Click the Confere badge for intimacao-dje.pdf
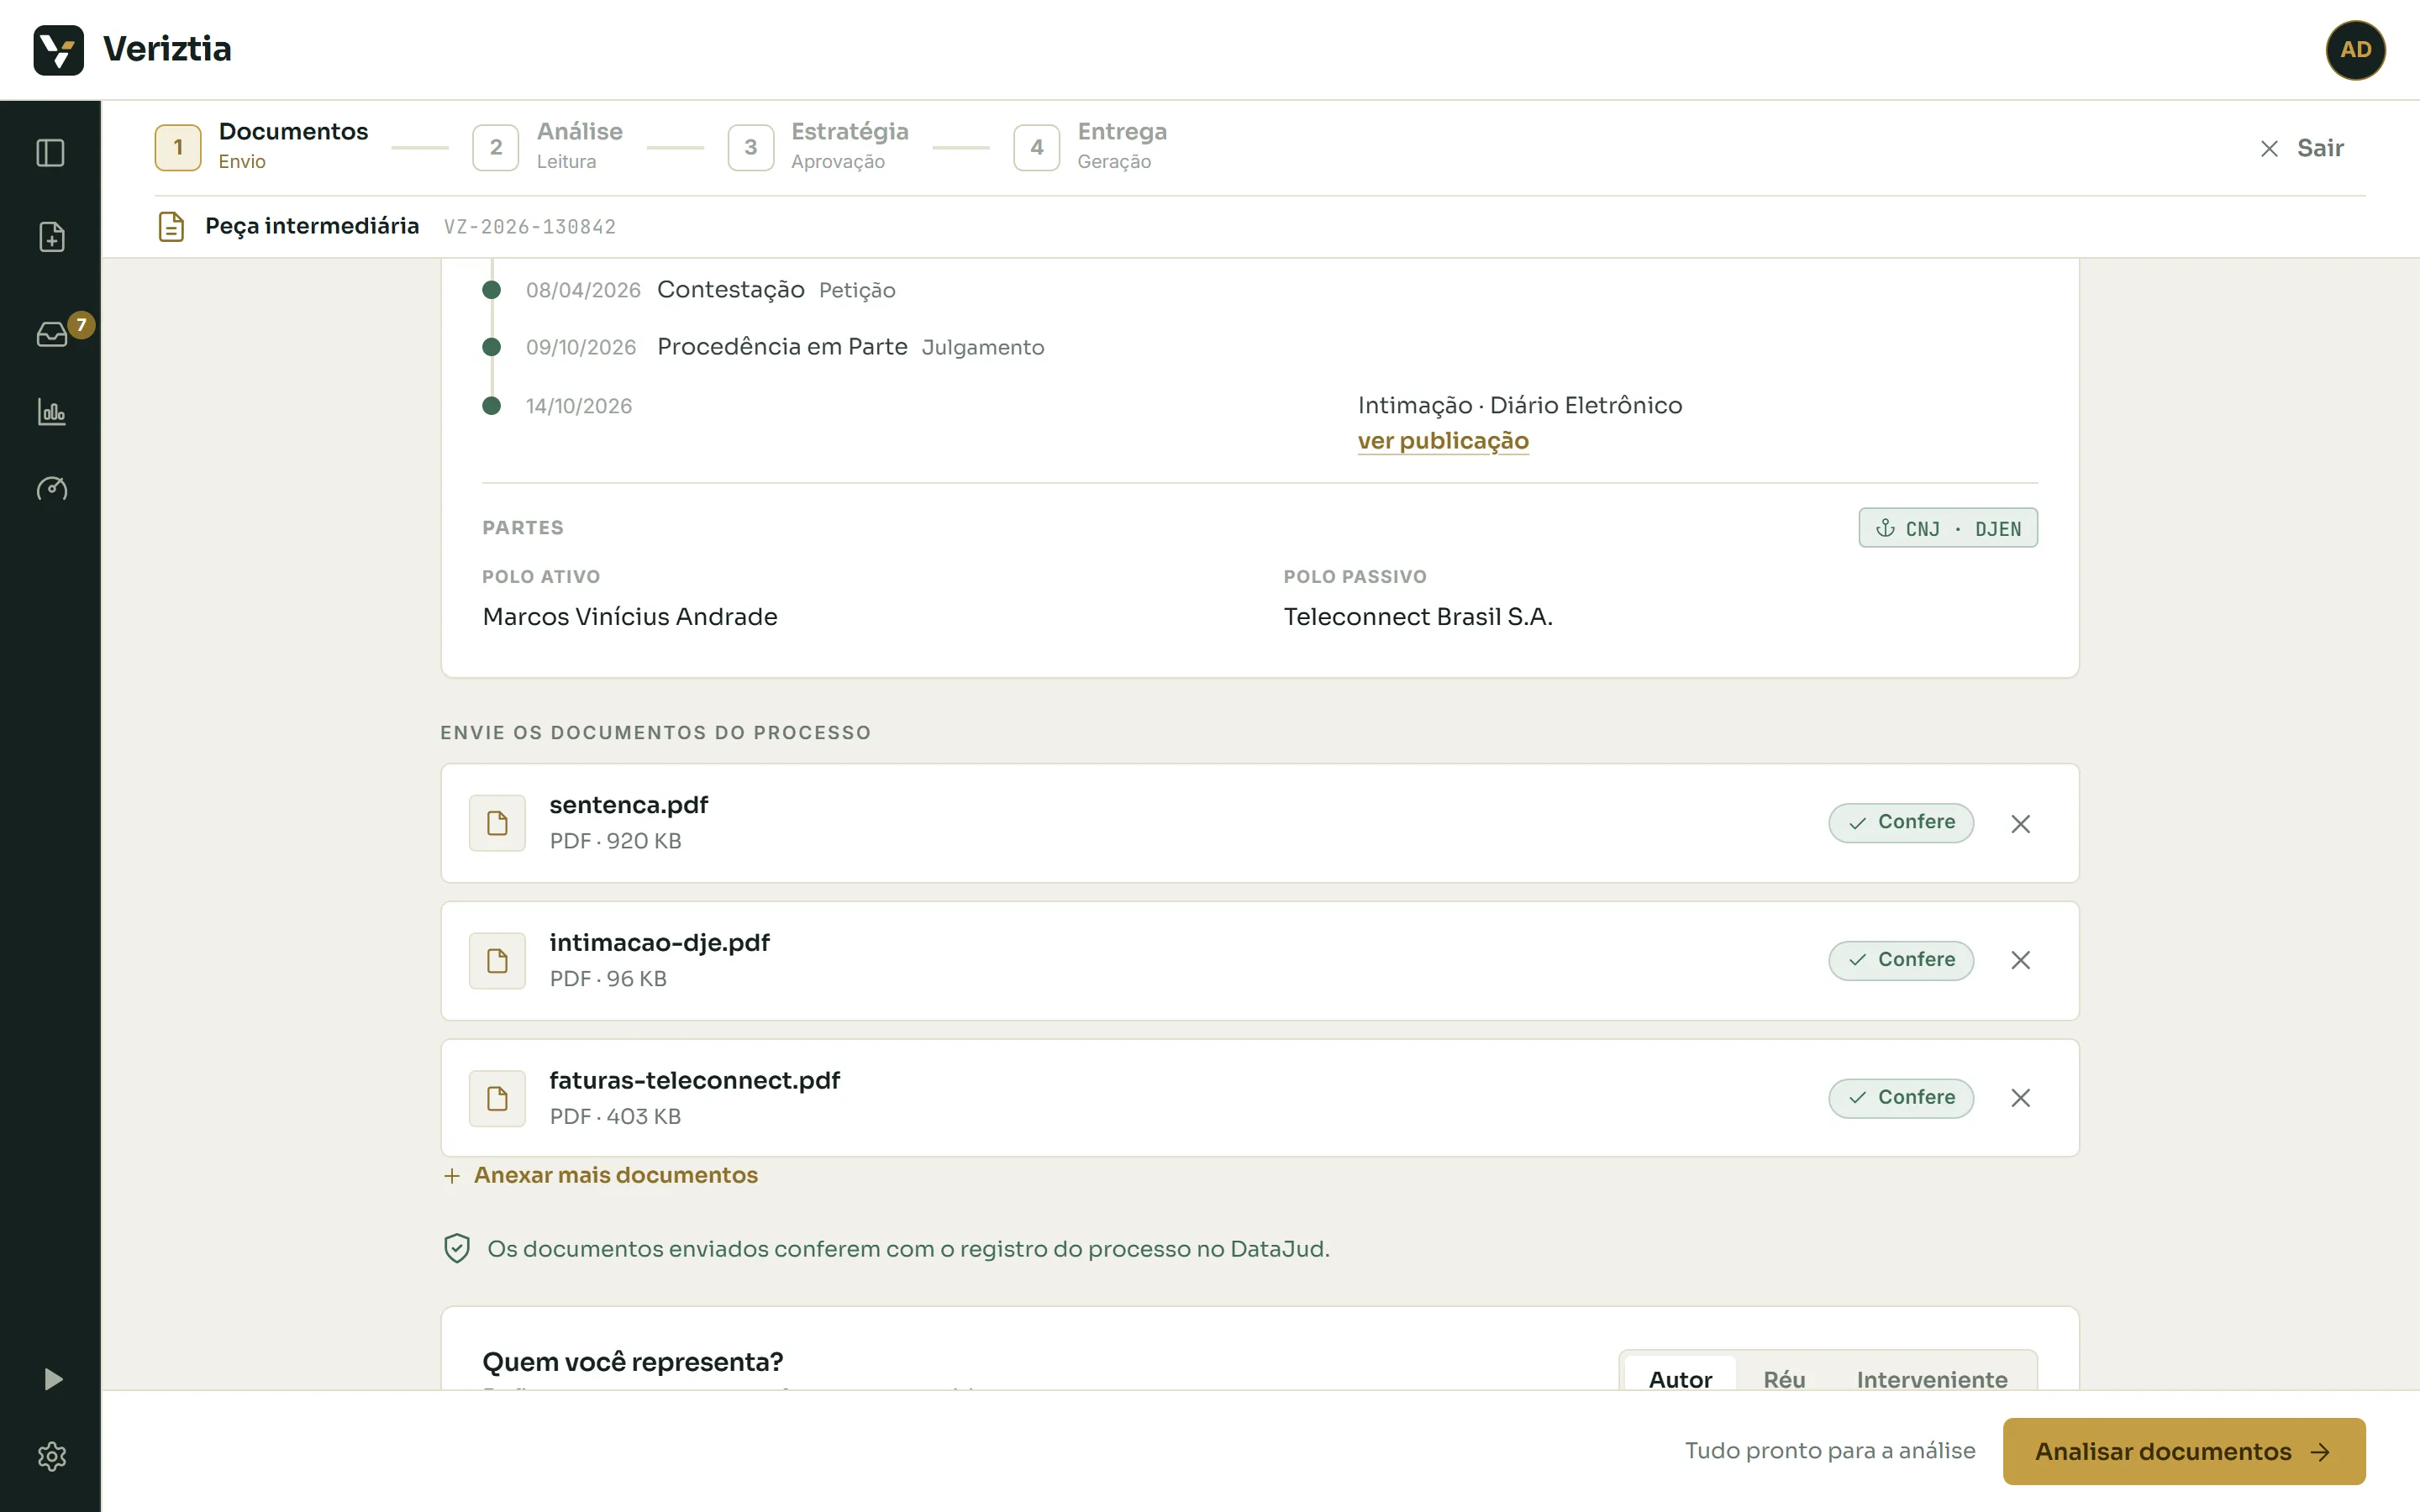The width and height of the screenshot is (2420, 1512). (x=1900, y=960)
